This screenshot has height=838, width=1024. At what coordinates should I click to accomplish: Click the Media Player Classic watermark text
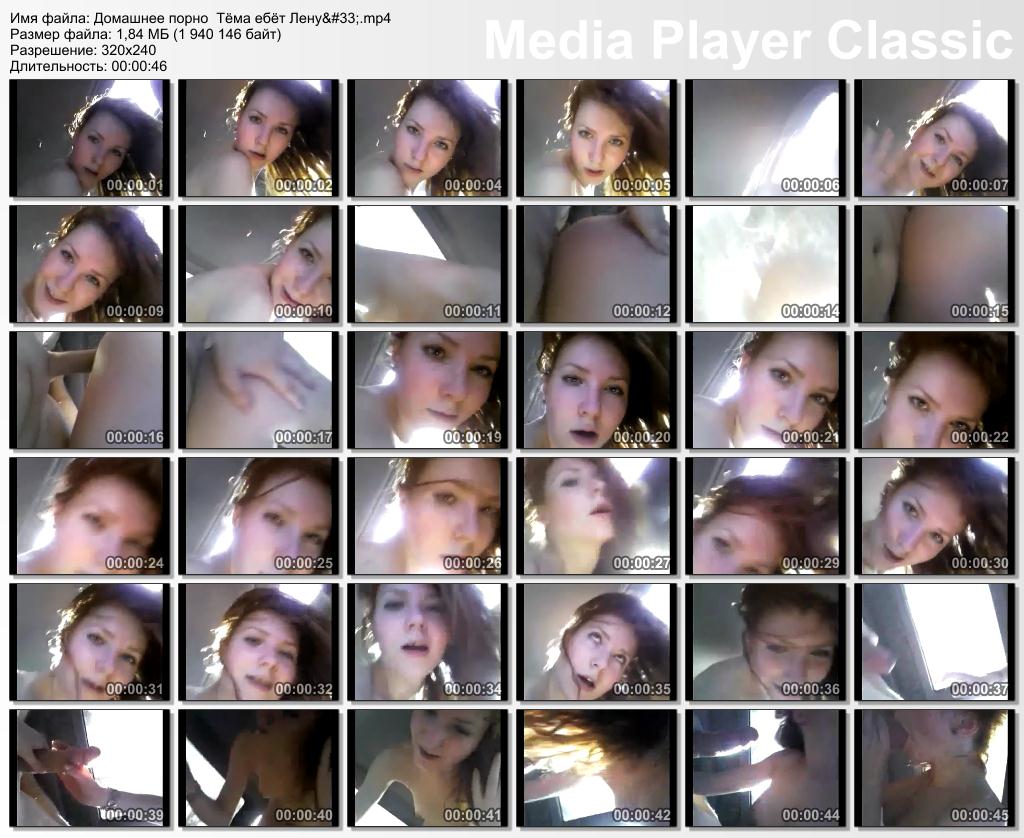click(x=748, y=40)
